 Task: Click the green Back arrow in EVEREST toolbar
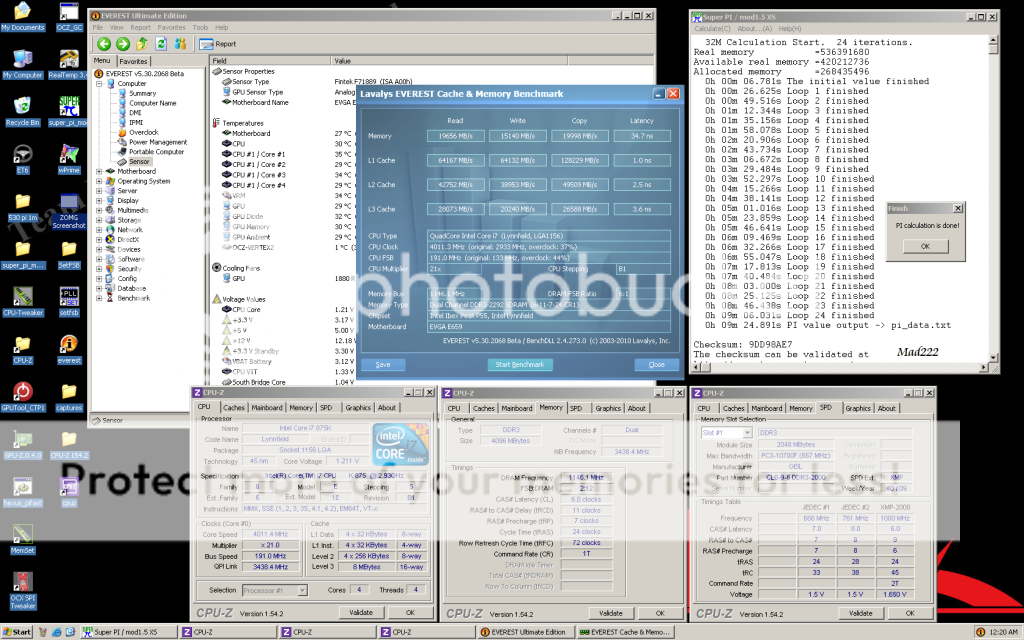pyautogui.click(x=103, y=44)
